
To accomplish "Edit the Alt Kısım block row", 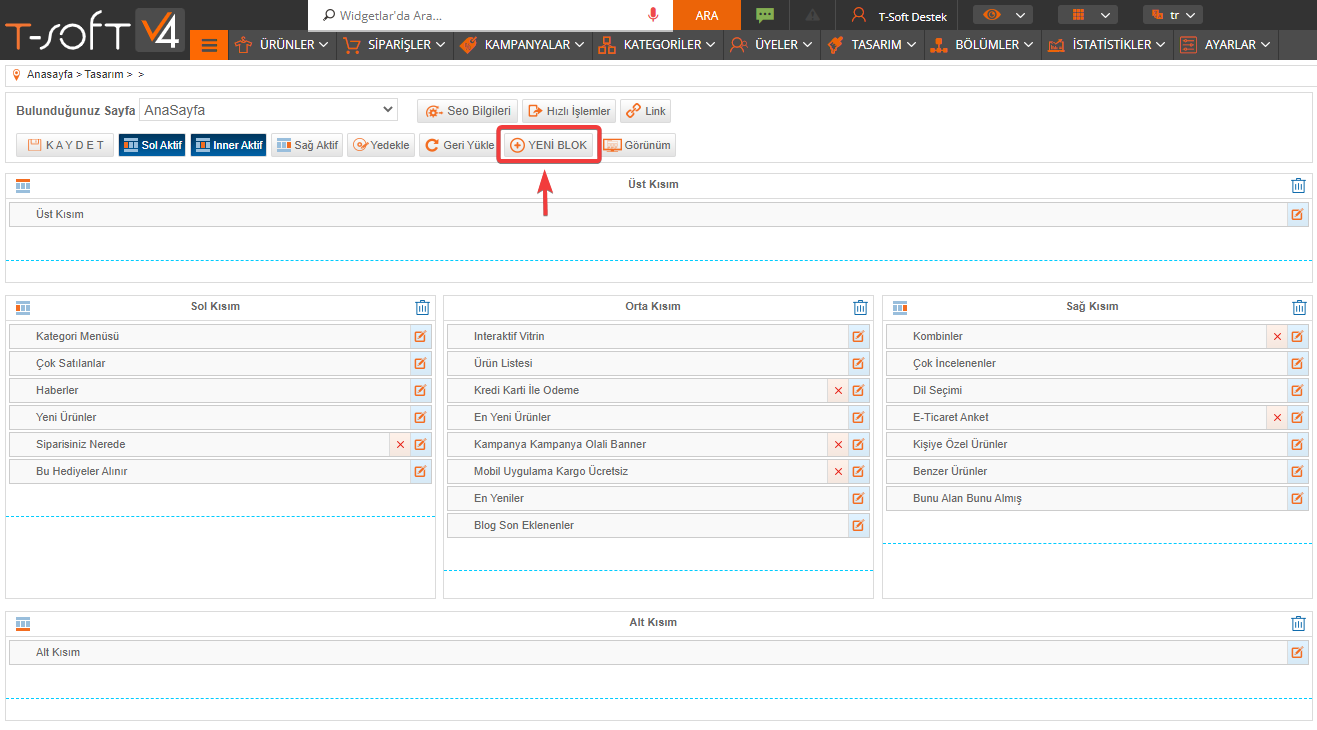I will click(1297, 653).
